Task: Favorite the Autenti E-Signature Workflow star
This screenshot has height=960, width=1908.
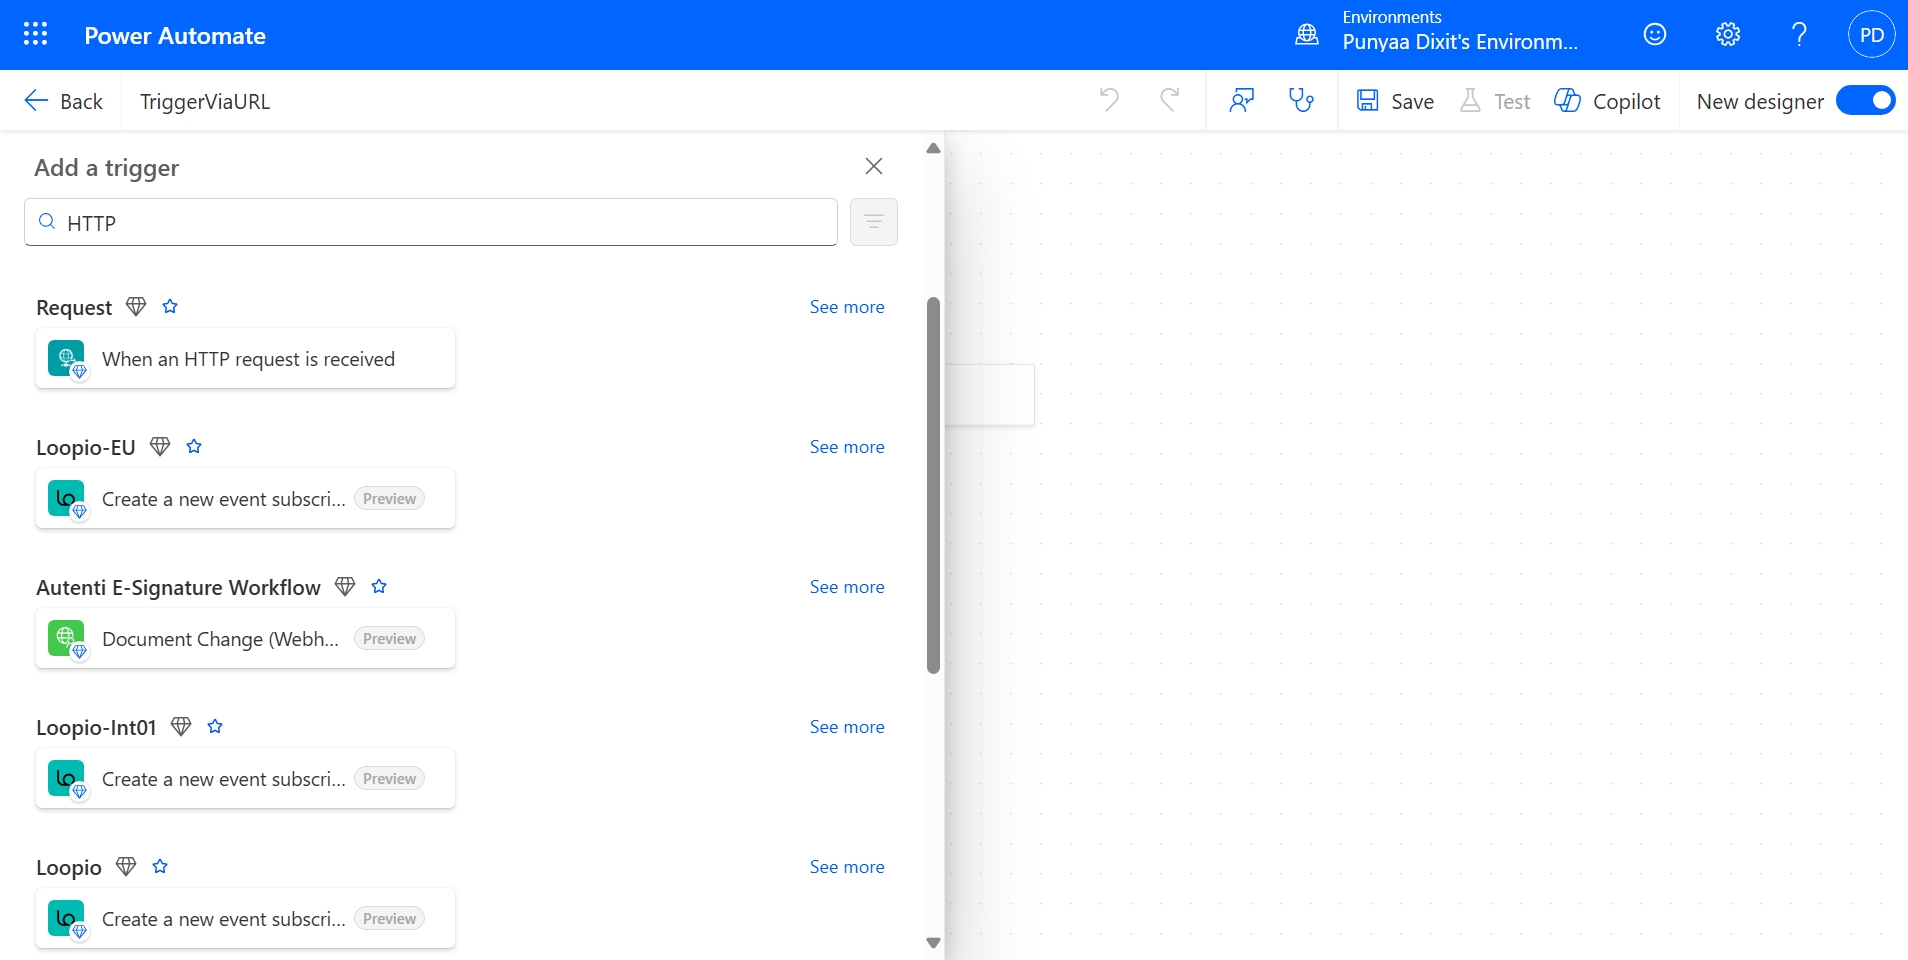Action: click(x=379, y=587)
